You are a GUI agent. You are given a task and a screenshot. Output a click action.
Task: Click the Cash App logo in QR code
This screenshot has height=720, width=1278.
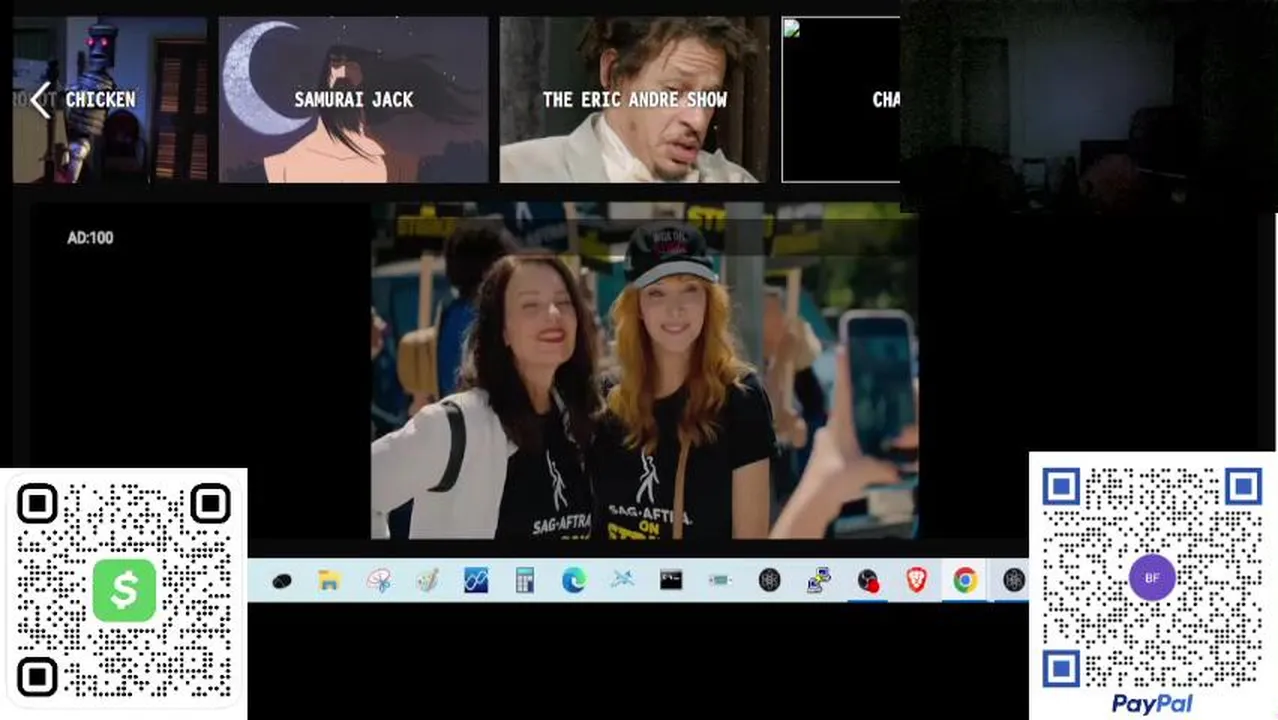click(124, 590)
